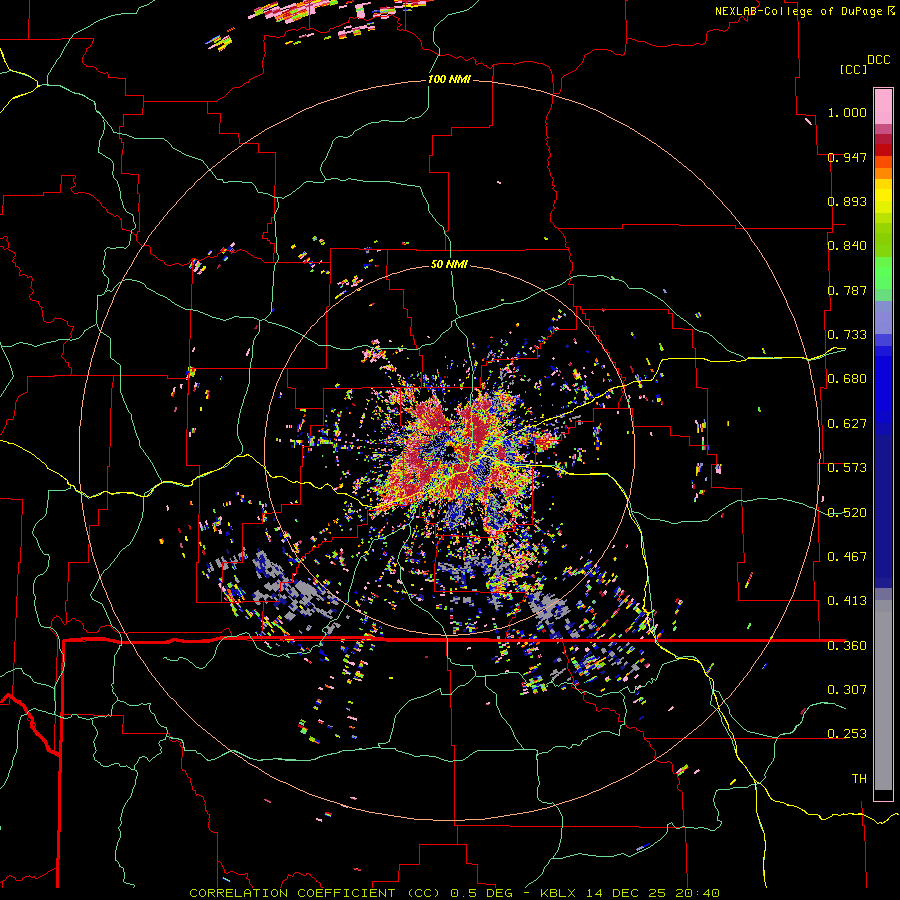Screen dimensions: 900x900
Task: Click the 0.253 value on the color scale
Action: [x=847, y=734]
